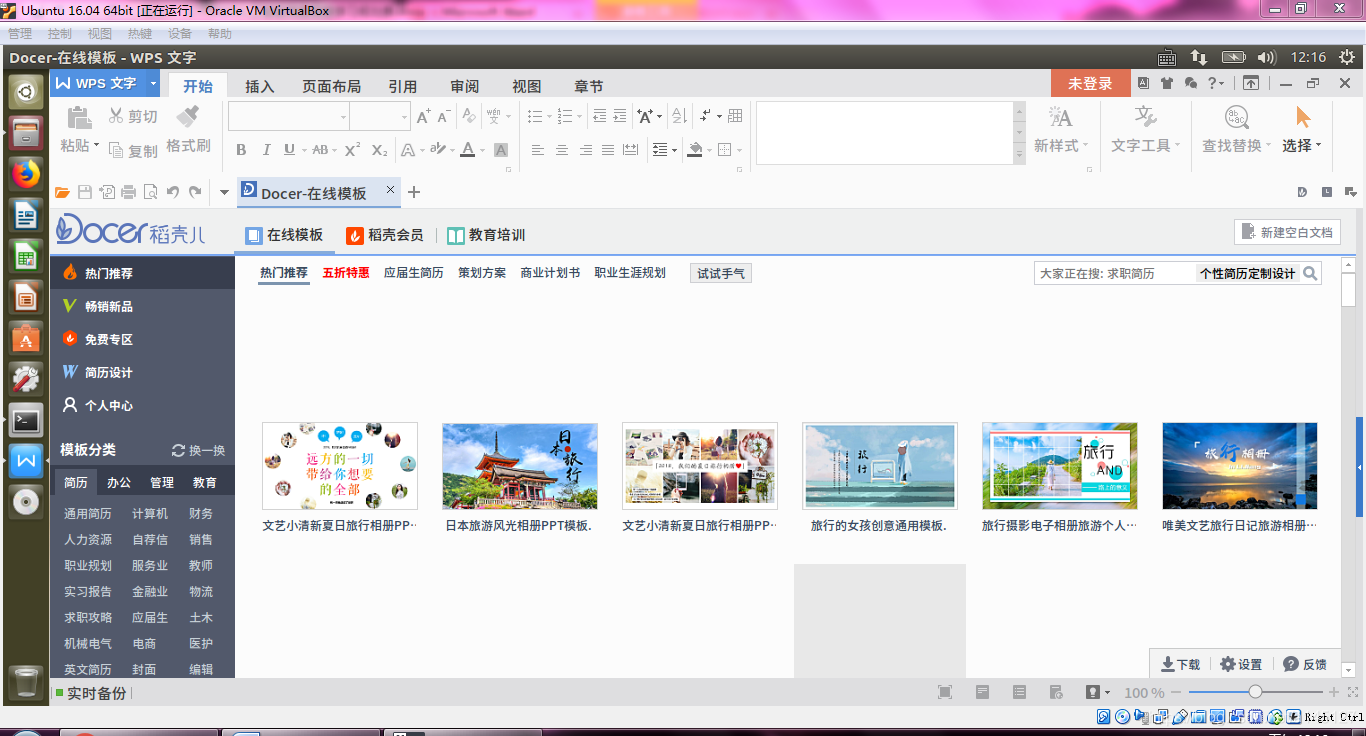Screen dimensions: 1366x736
Task: Toggle Bold formatting
Action: [x=241, y=150]
